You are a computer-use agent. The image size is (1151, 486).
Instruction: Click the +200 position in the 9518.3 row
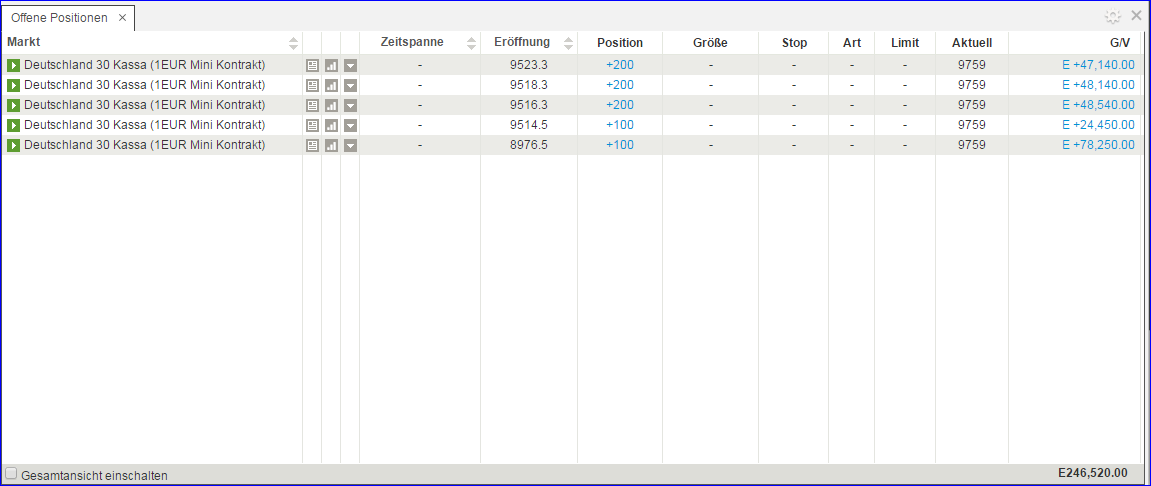(620, 84)
